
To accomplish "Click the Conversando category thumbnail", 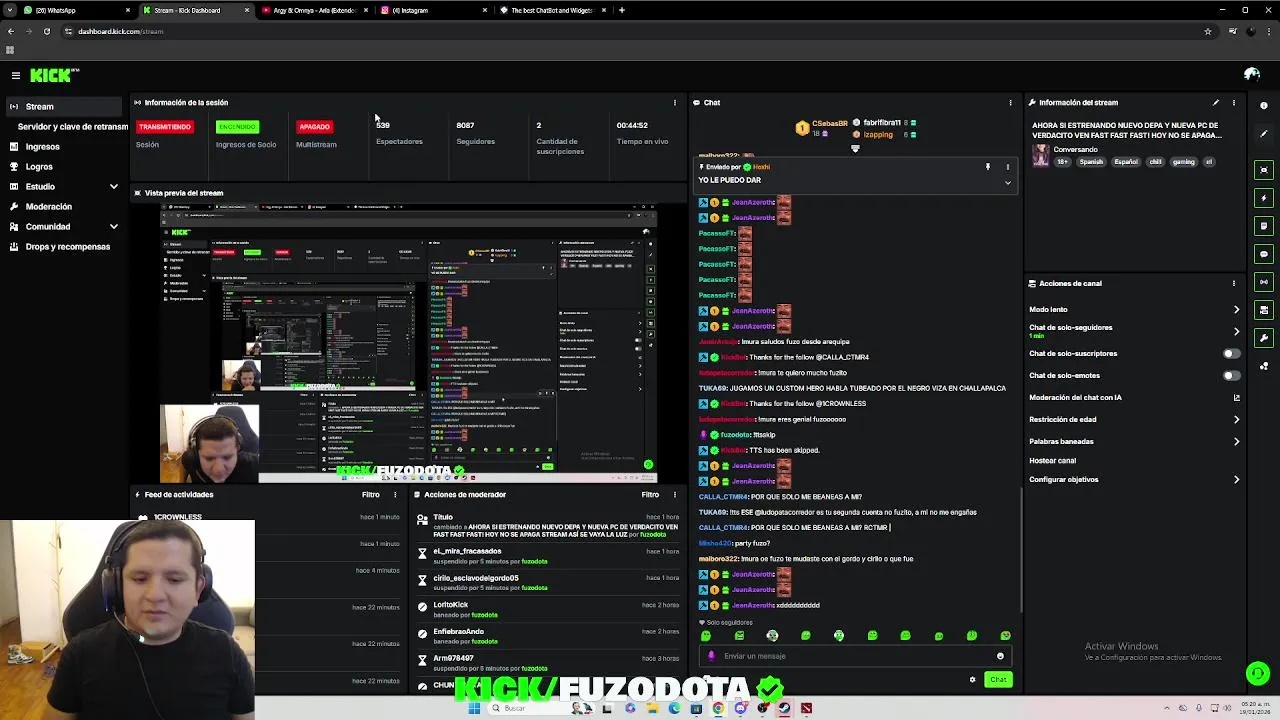I will (1041, 155).
